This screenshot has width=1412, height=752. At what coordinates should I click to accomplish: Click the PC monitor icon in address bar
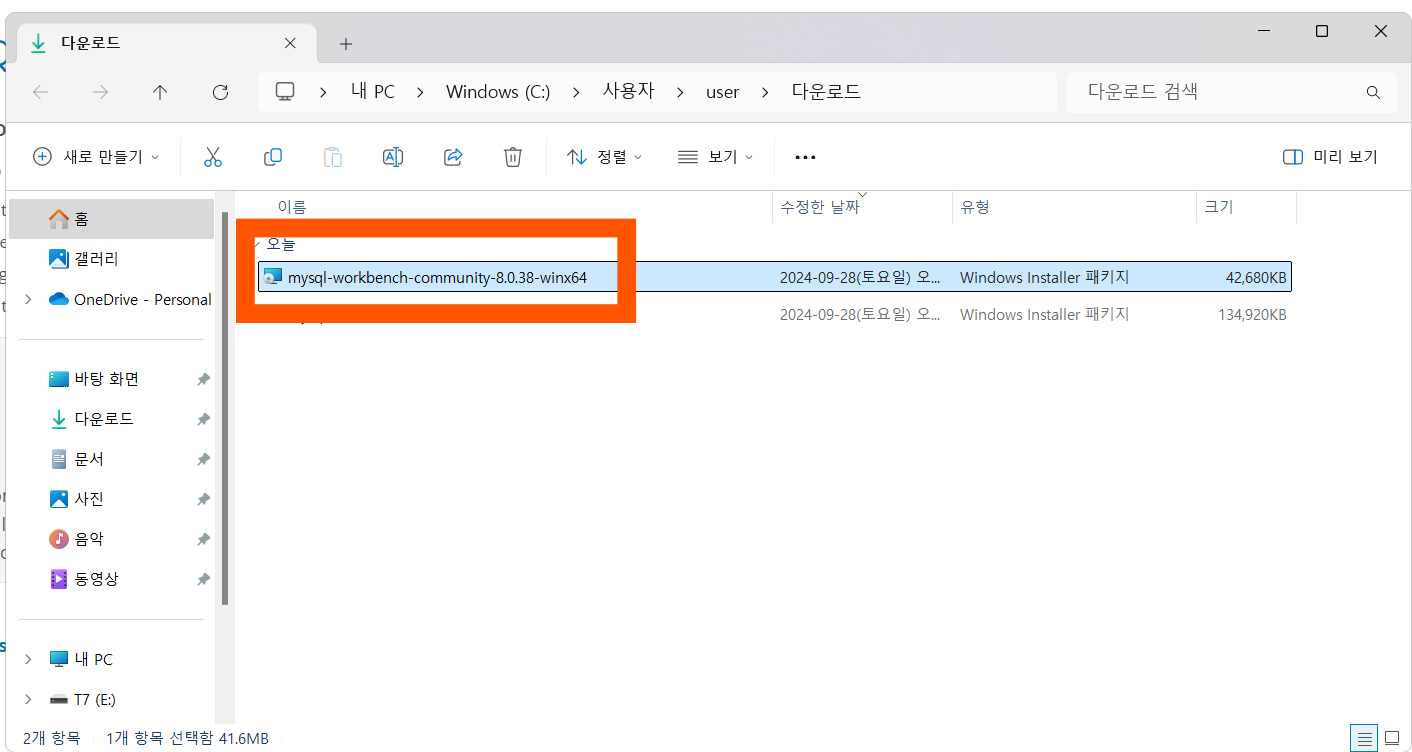click(x=286, y=92)
